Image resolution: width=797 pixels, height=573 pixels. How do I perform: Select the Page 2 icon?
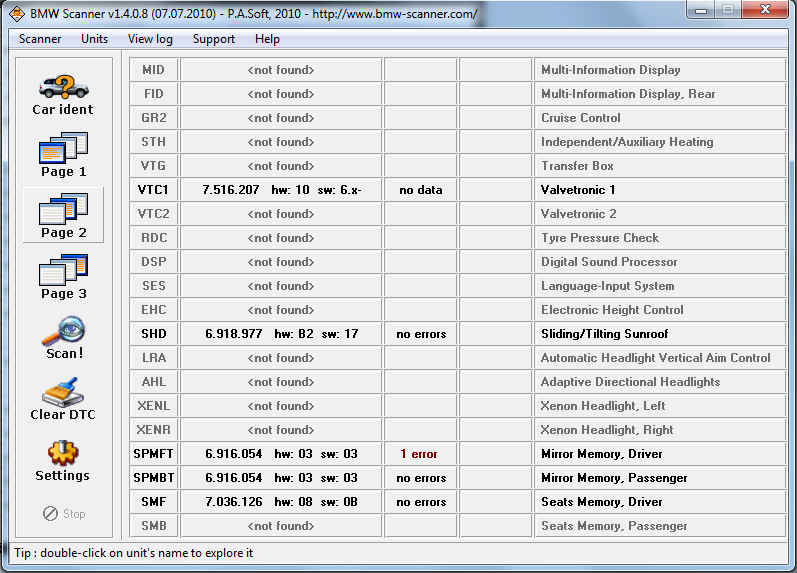click(x=63, y=210)
